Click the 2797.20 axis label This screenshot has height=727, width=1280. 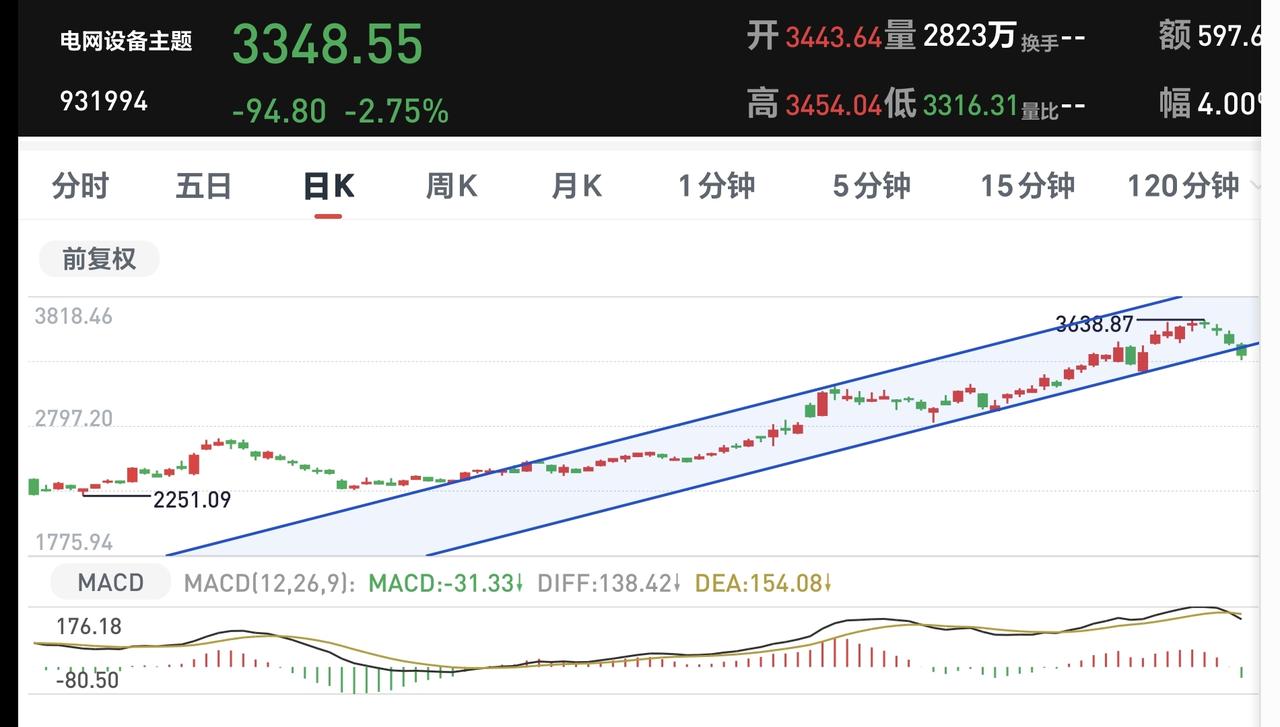tap(74, 418)
